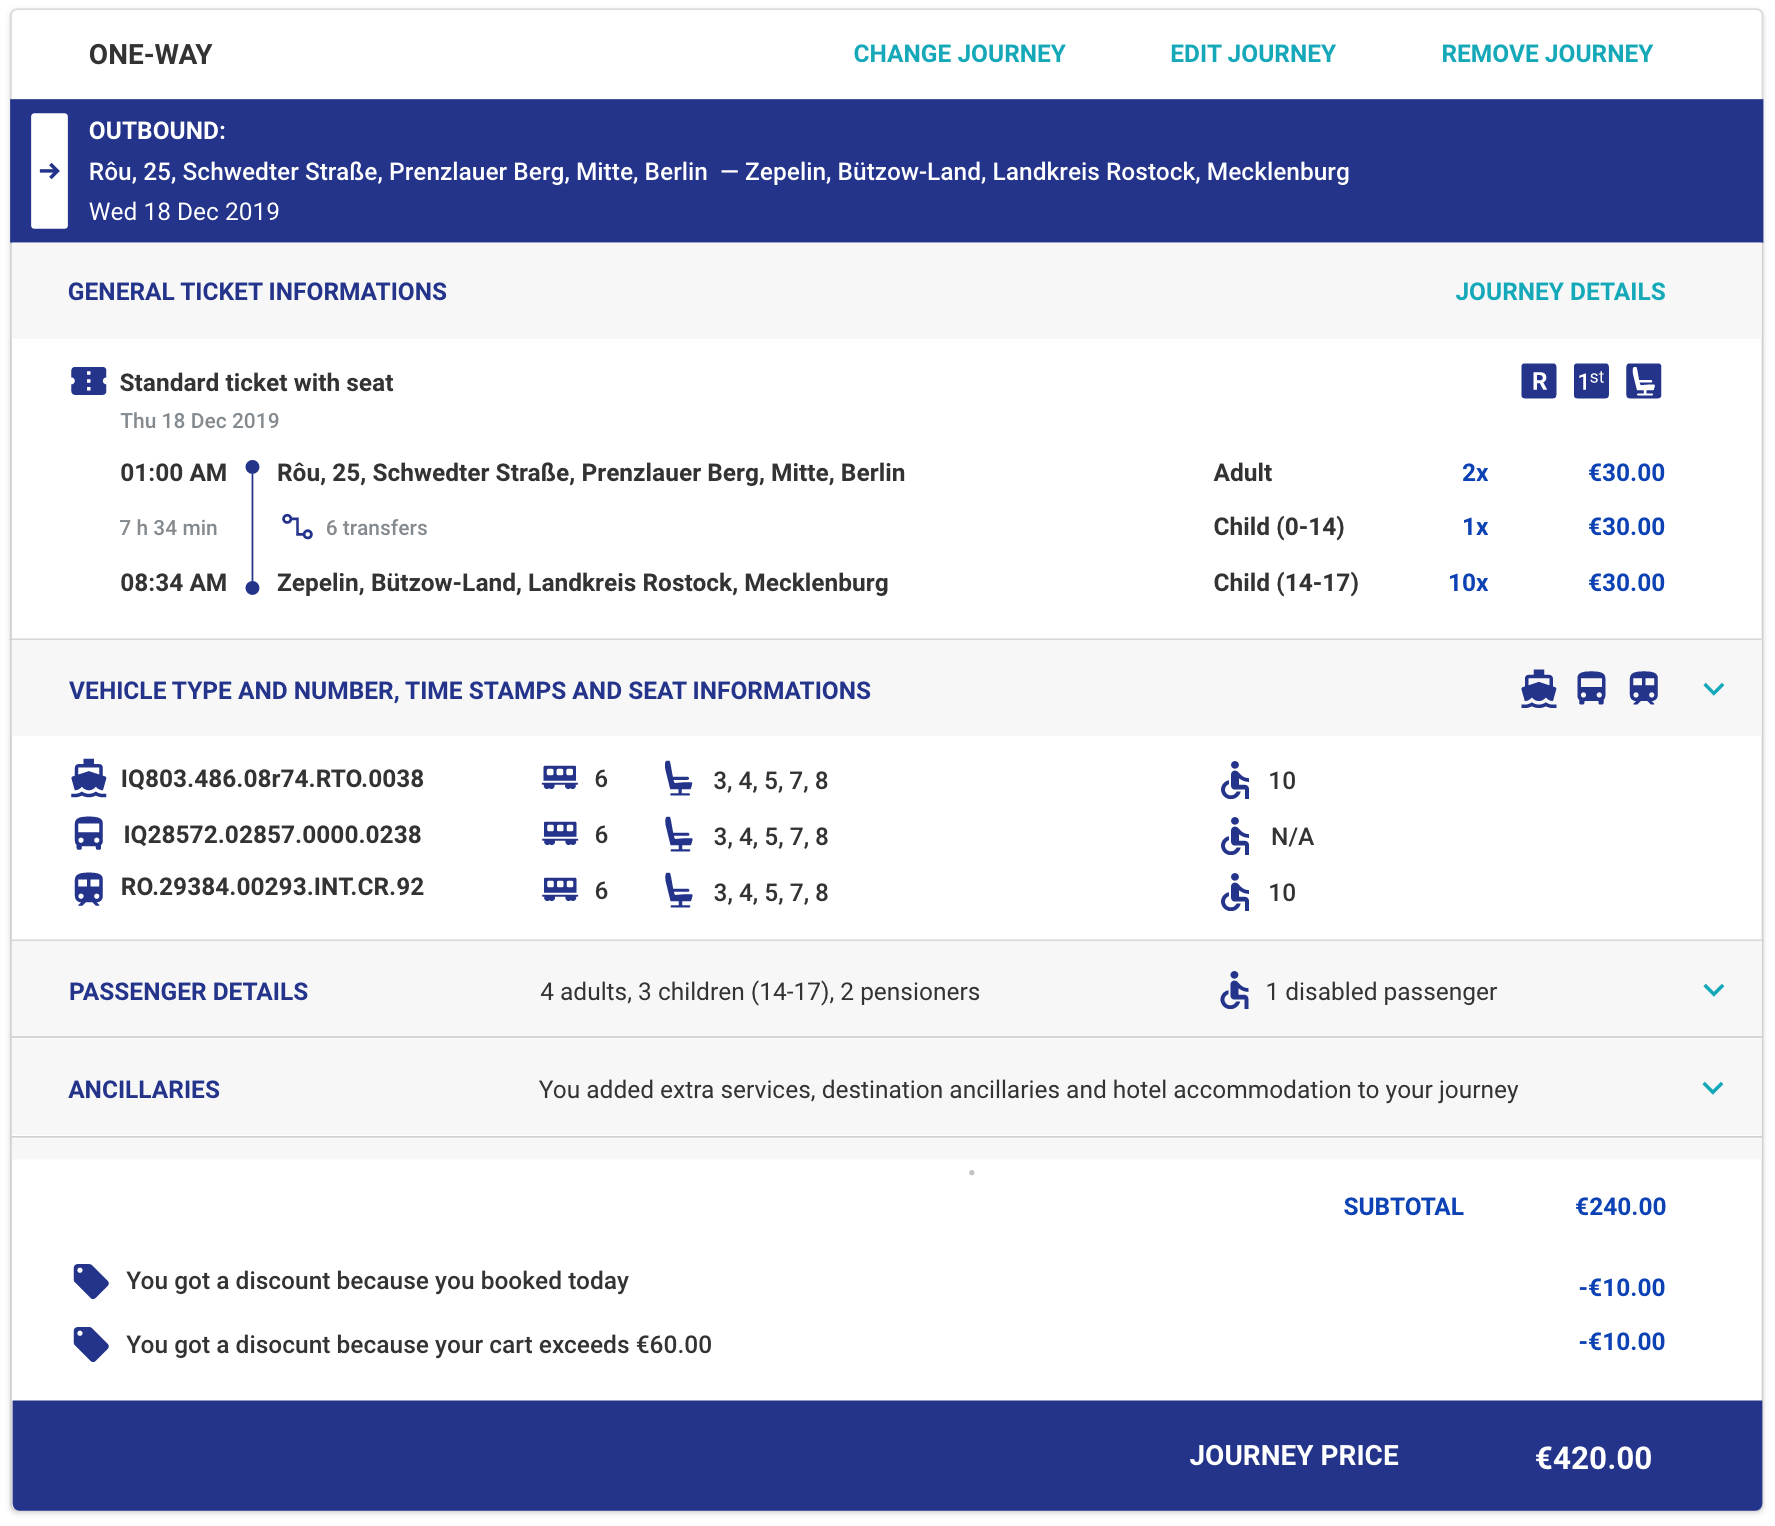The height and width of the screenshot is (1526, 1775).
Task: Open the Change Journey link
Action: [959, 54]
